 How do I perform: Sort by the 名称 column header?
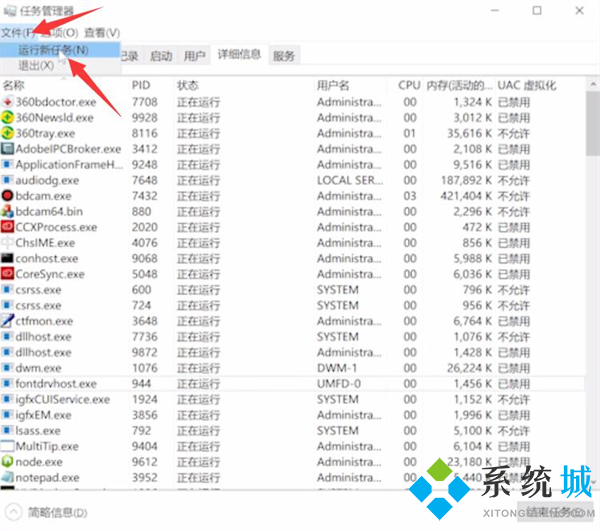(64, 85)
